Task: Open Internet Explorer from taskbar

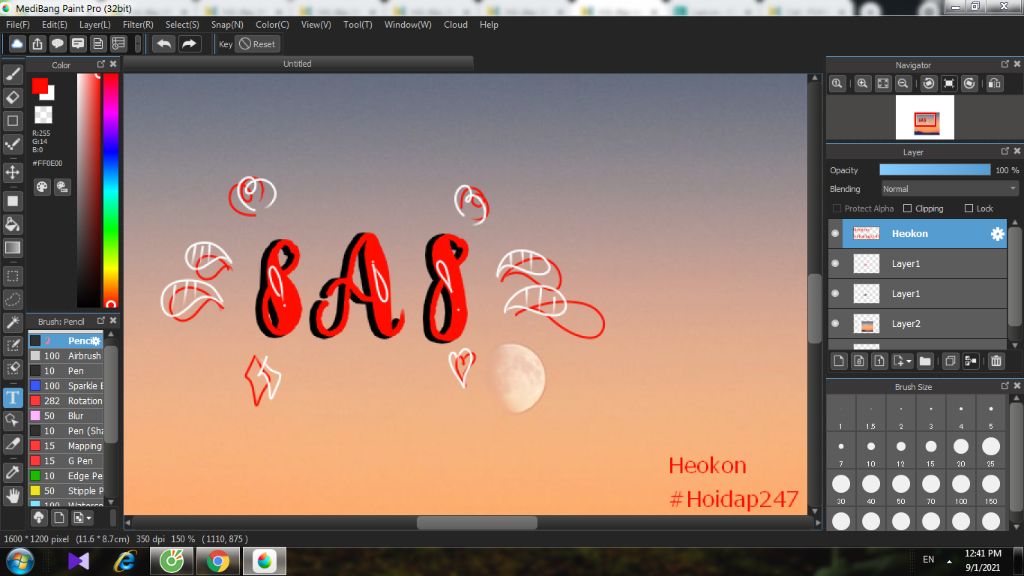Action: point(125,561)
